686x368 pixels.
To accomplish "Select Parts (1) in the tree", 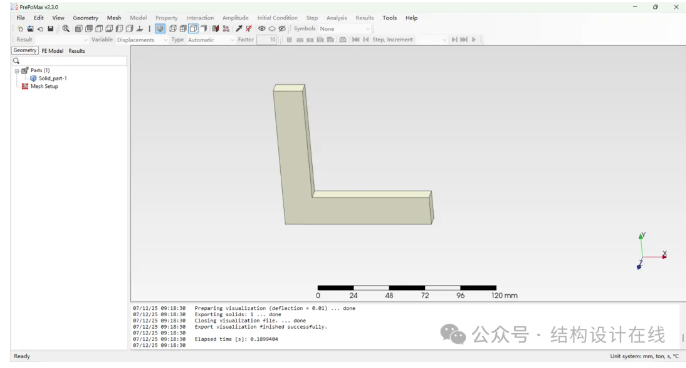I will [40, 70].
